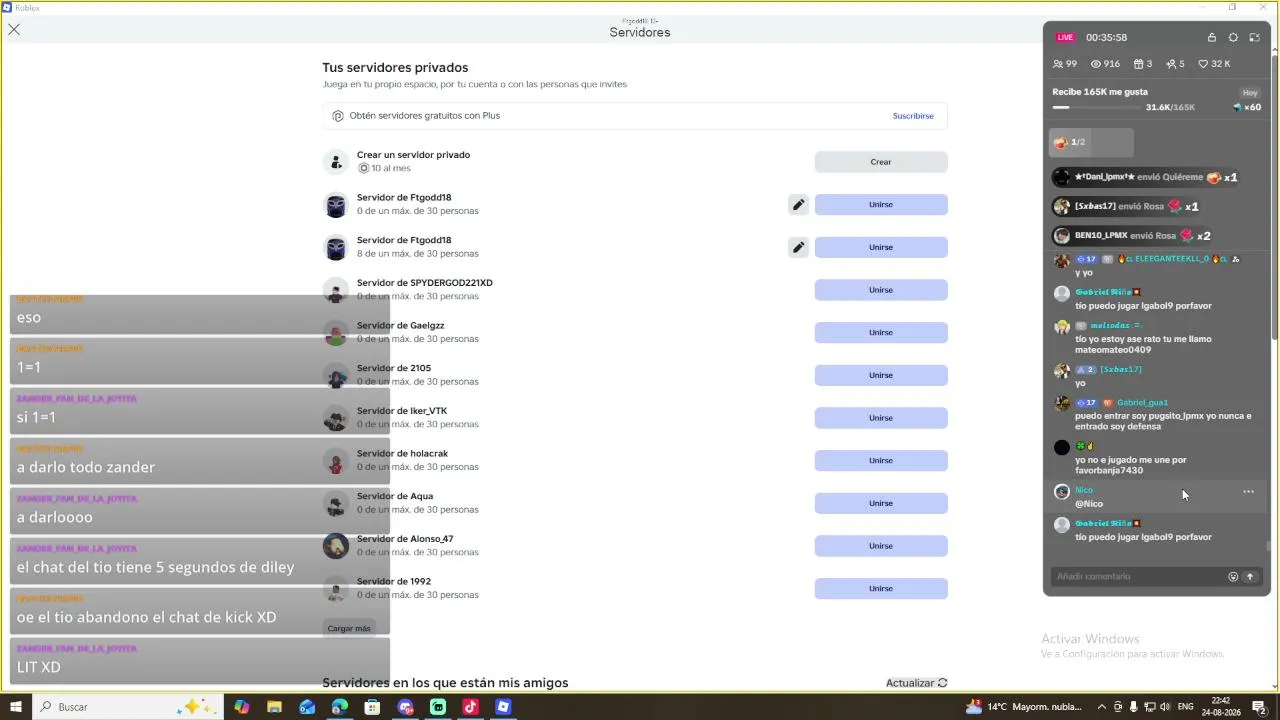Click the microphone icon in system tray
Screen dimensions: 1280x720
tap(1134, 707)
